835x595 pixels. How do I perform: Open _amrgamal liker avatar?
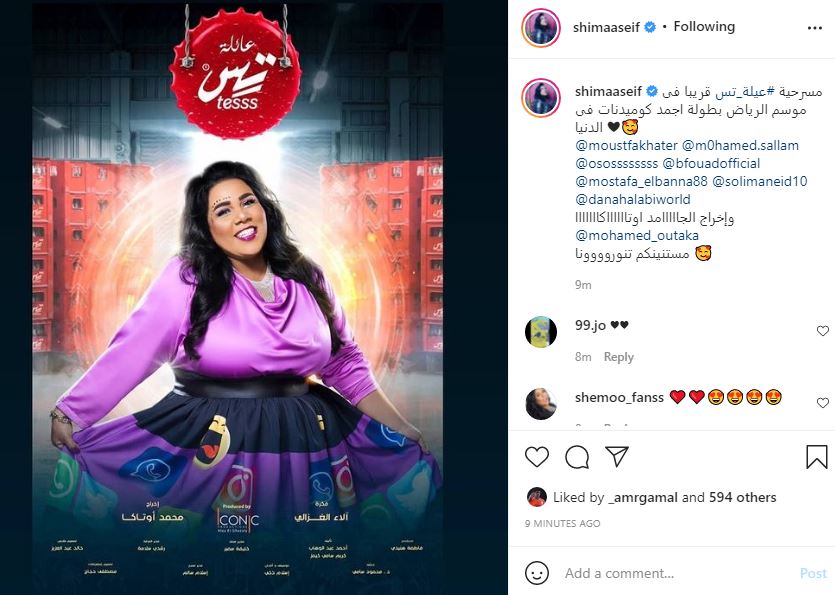[x=537, y=497]
